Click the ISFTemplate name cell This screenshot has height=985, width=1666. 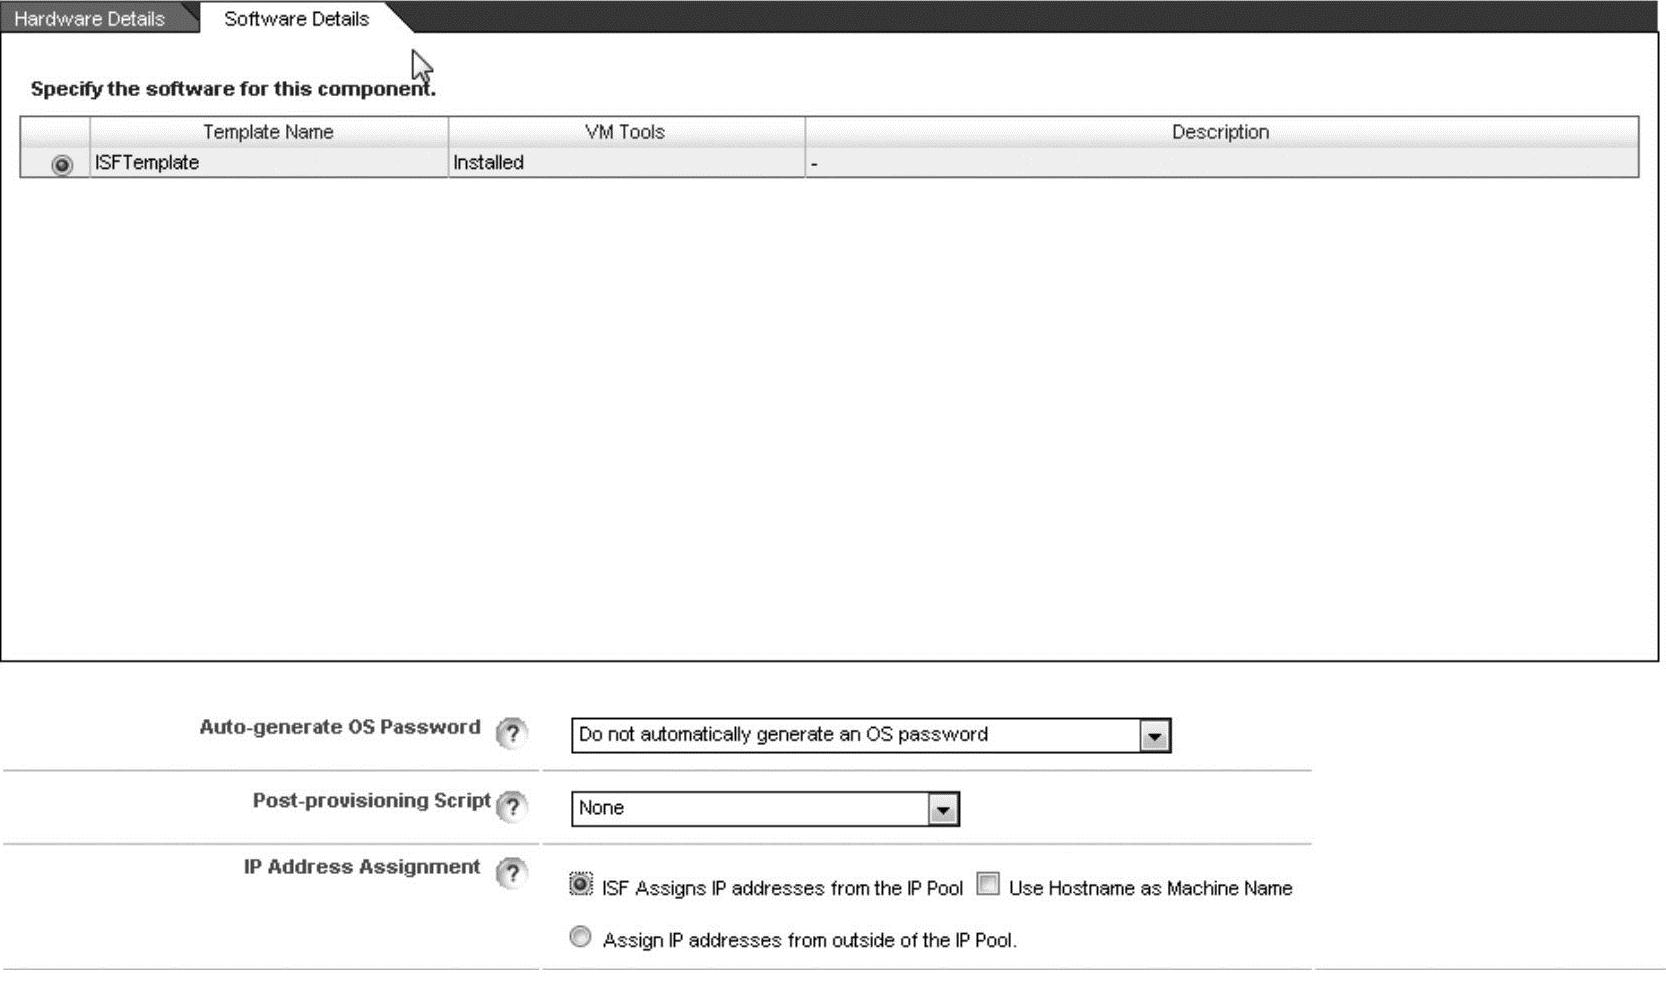pyautogui.click(x=268, y=163)
